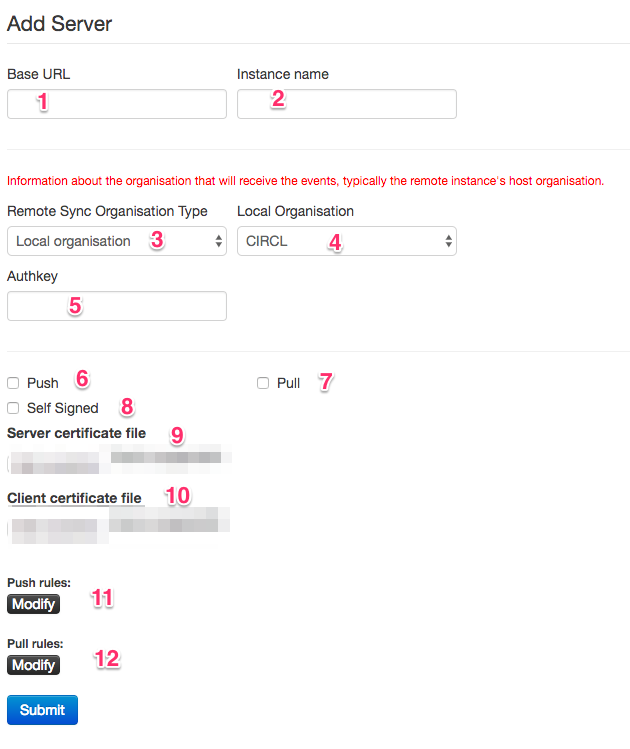630x749 pixels.
Task: Click the "Instance name" label text
Action: (x=283, y=74)
